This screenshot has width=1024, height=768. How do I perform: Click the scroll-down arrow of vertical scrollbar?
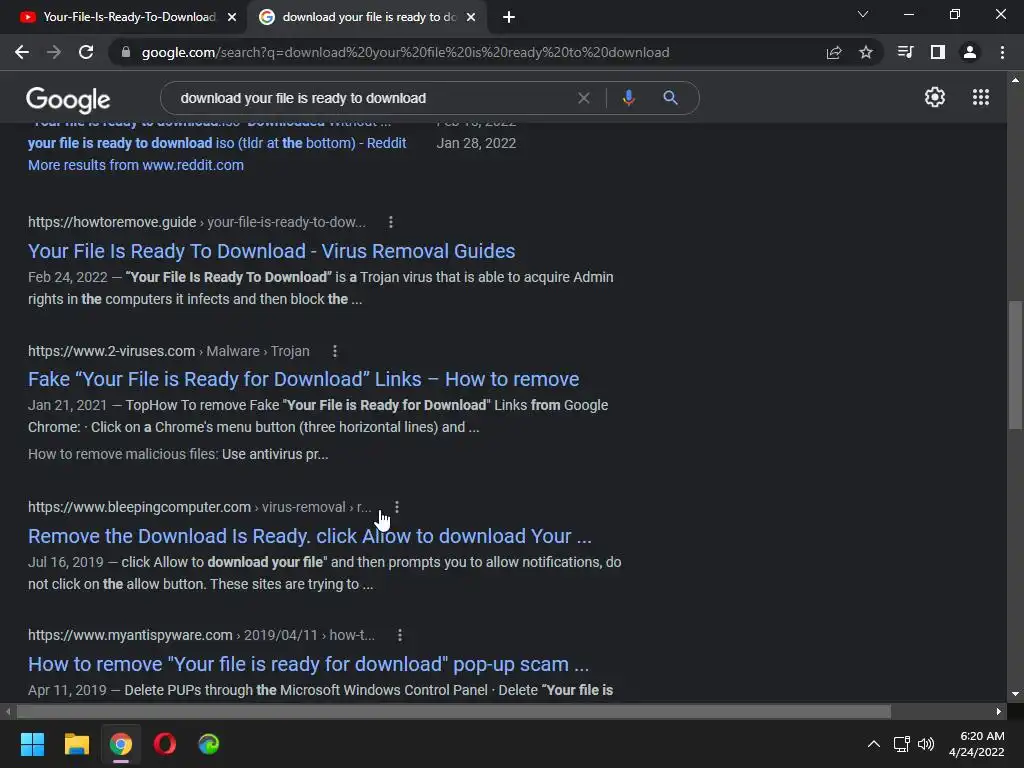(1015, 694)
